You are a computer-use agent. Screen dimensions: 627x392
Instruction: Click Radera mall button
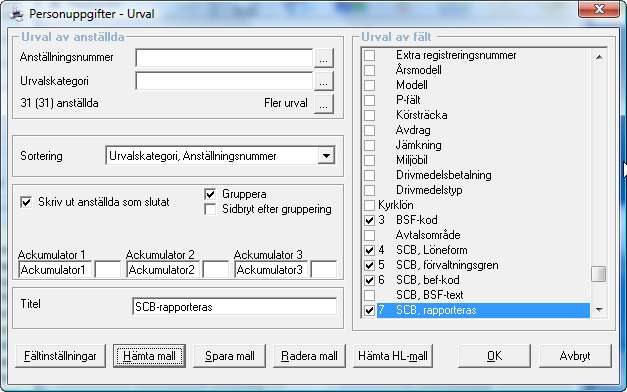[x=309, y=356]
